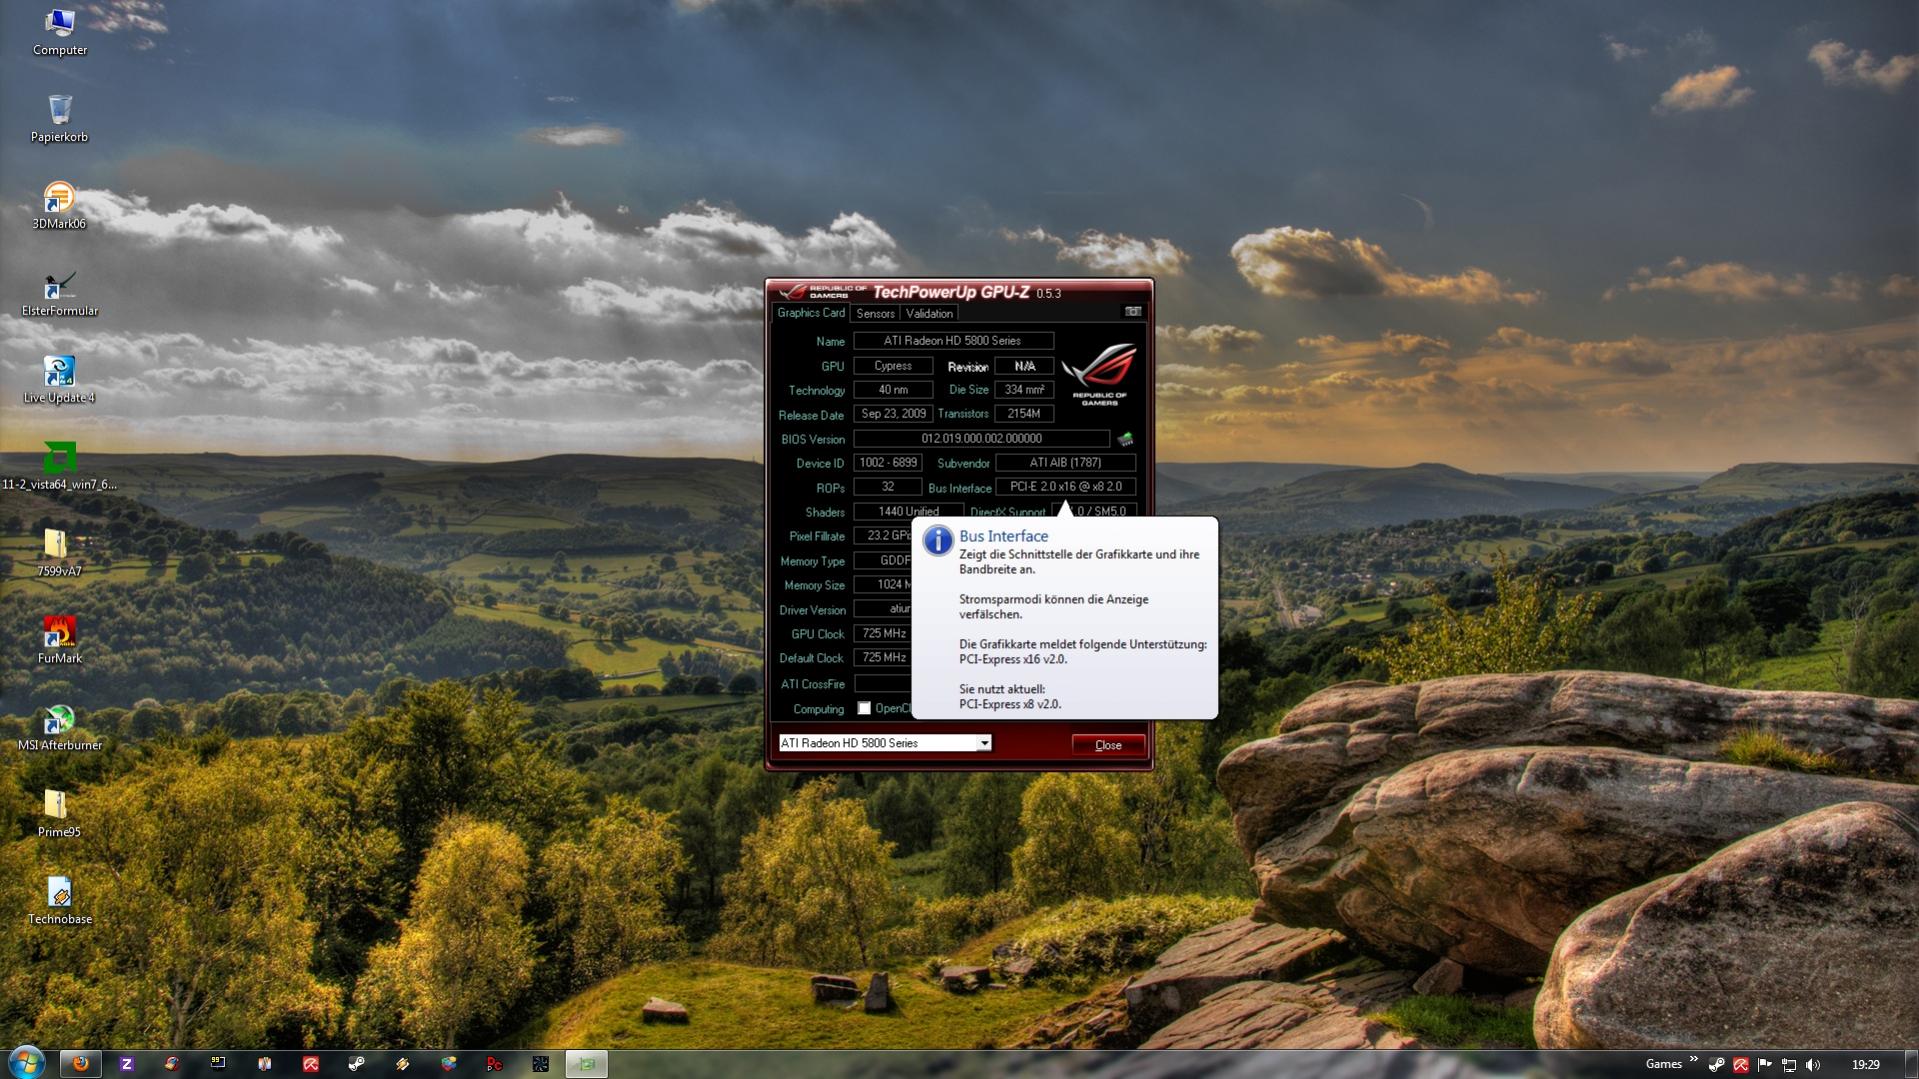Click the Show desktop button at taskbar edge
The height and width of the screenshot is (1079, 1919).
tap(1911, 1064)
